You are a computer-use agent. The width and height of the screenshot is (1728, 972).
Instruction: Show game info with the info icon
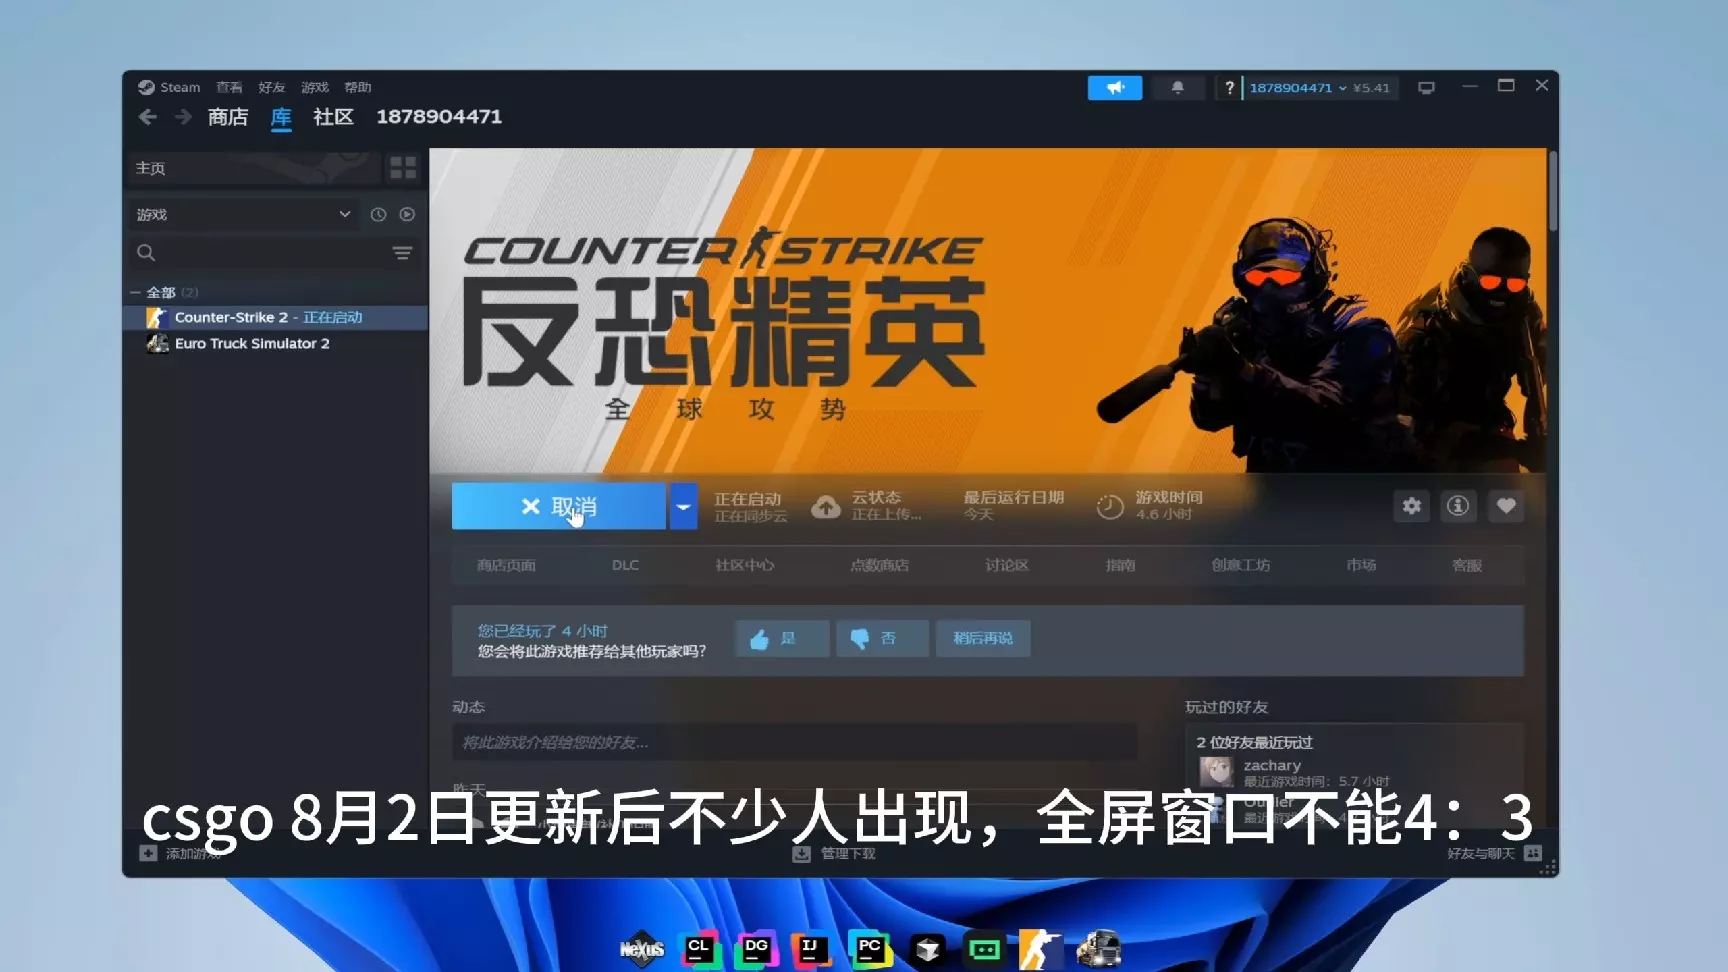coord(1458,506)
